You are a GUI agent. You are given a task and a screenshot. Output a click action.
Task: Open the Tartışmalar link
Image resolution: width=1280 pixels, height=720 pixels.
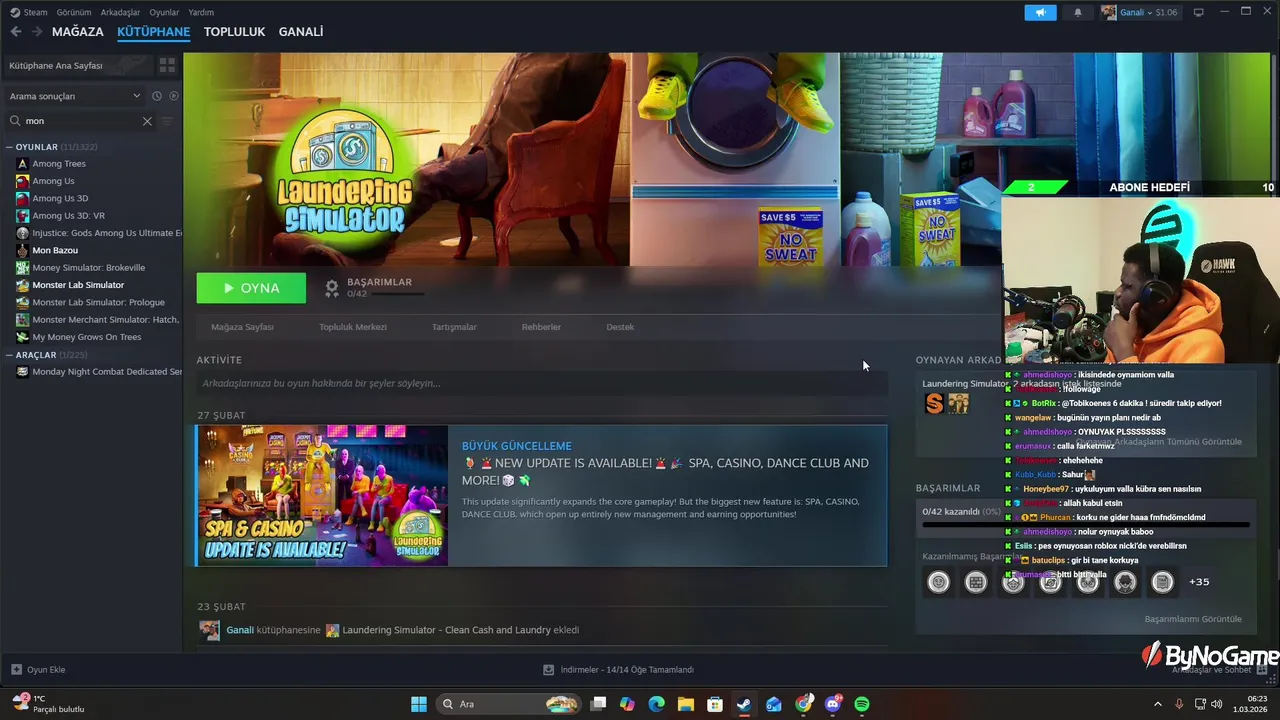coord(454,327)
